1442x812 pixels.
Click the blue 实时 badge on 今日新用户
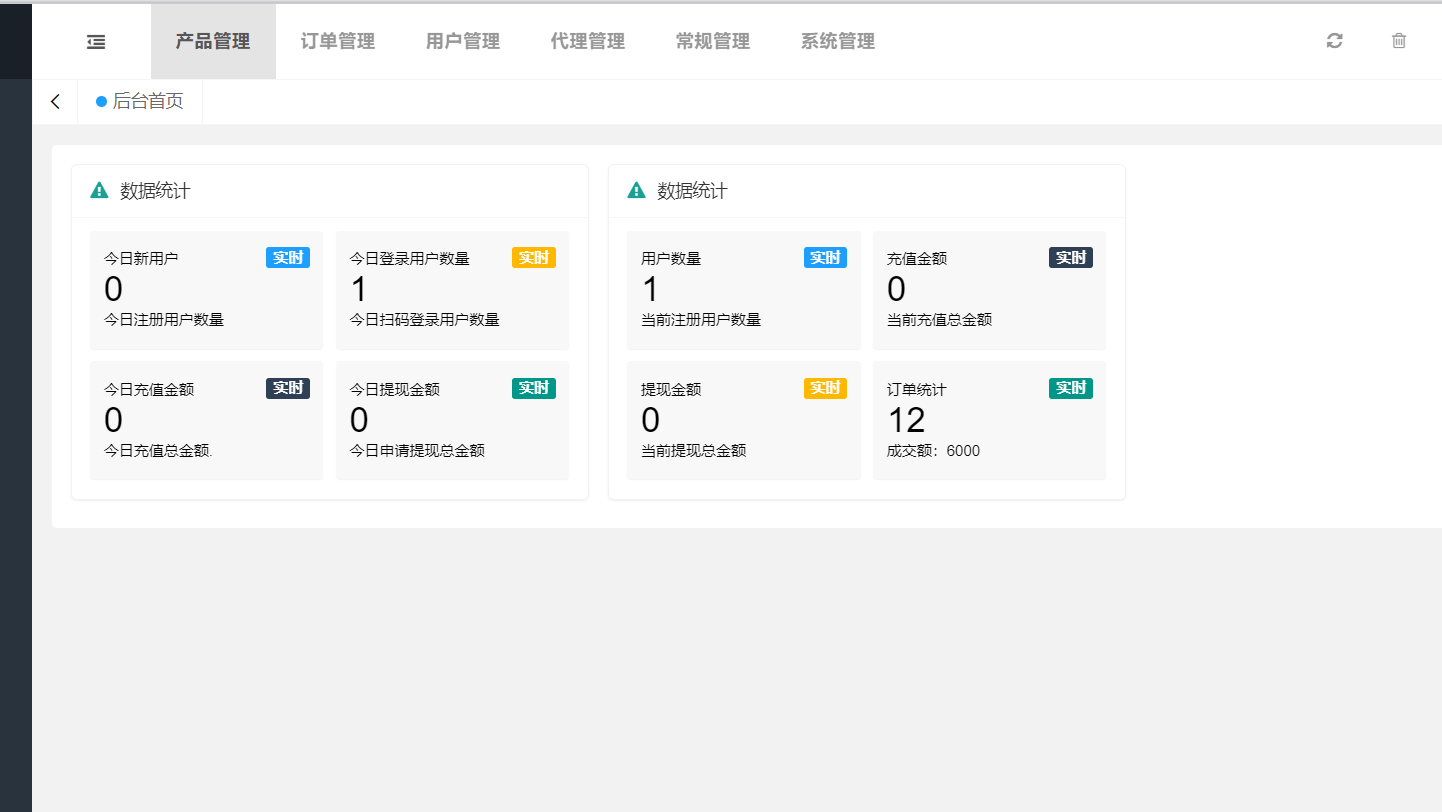tap(287, 258)
